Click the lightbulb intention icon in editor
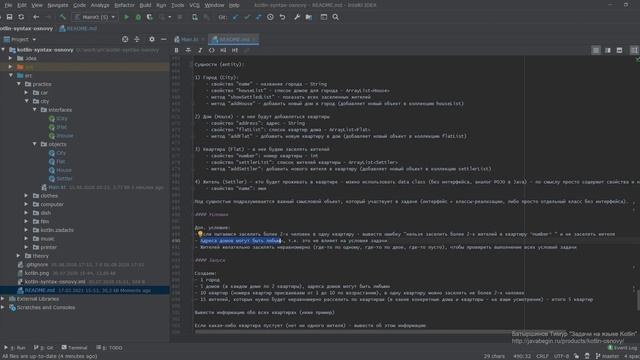Viewport: 640px width, 360px height. 200,234
